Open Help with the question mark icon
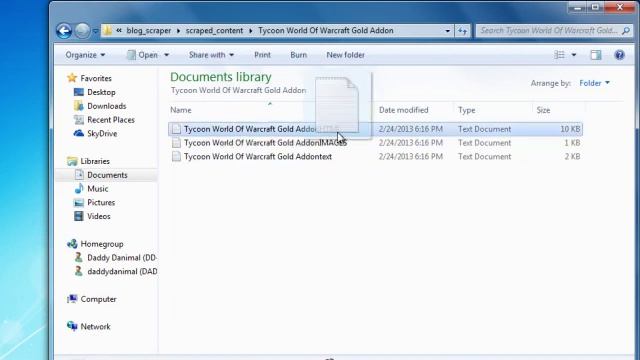The height and width of the screenshot is (360, 640). click(x=620, y=55)
